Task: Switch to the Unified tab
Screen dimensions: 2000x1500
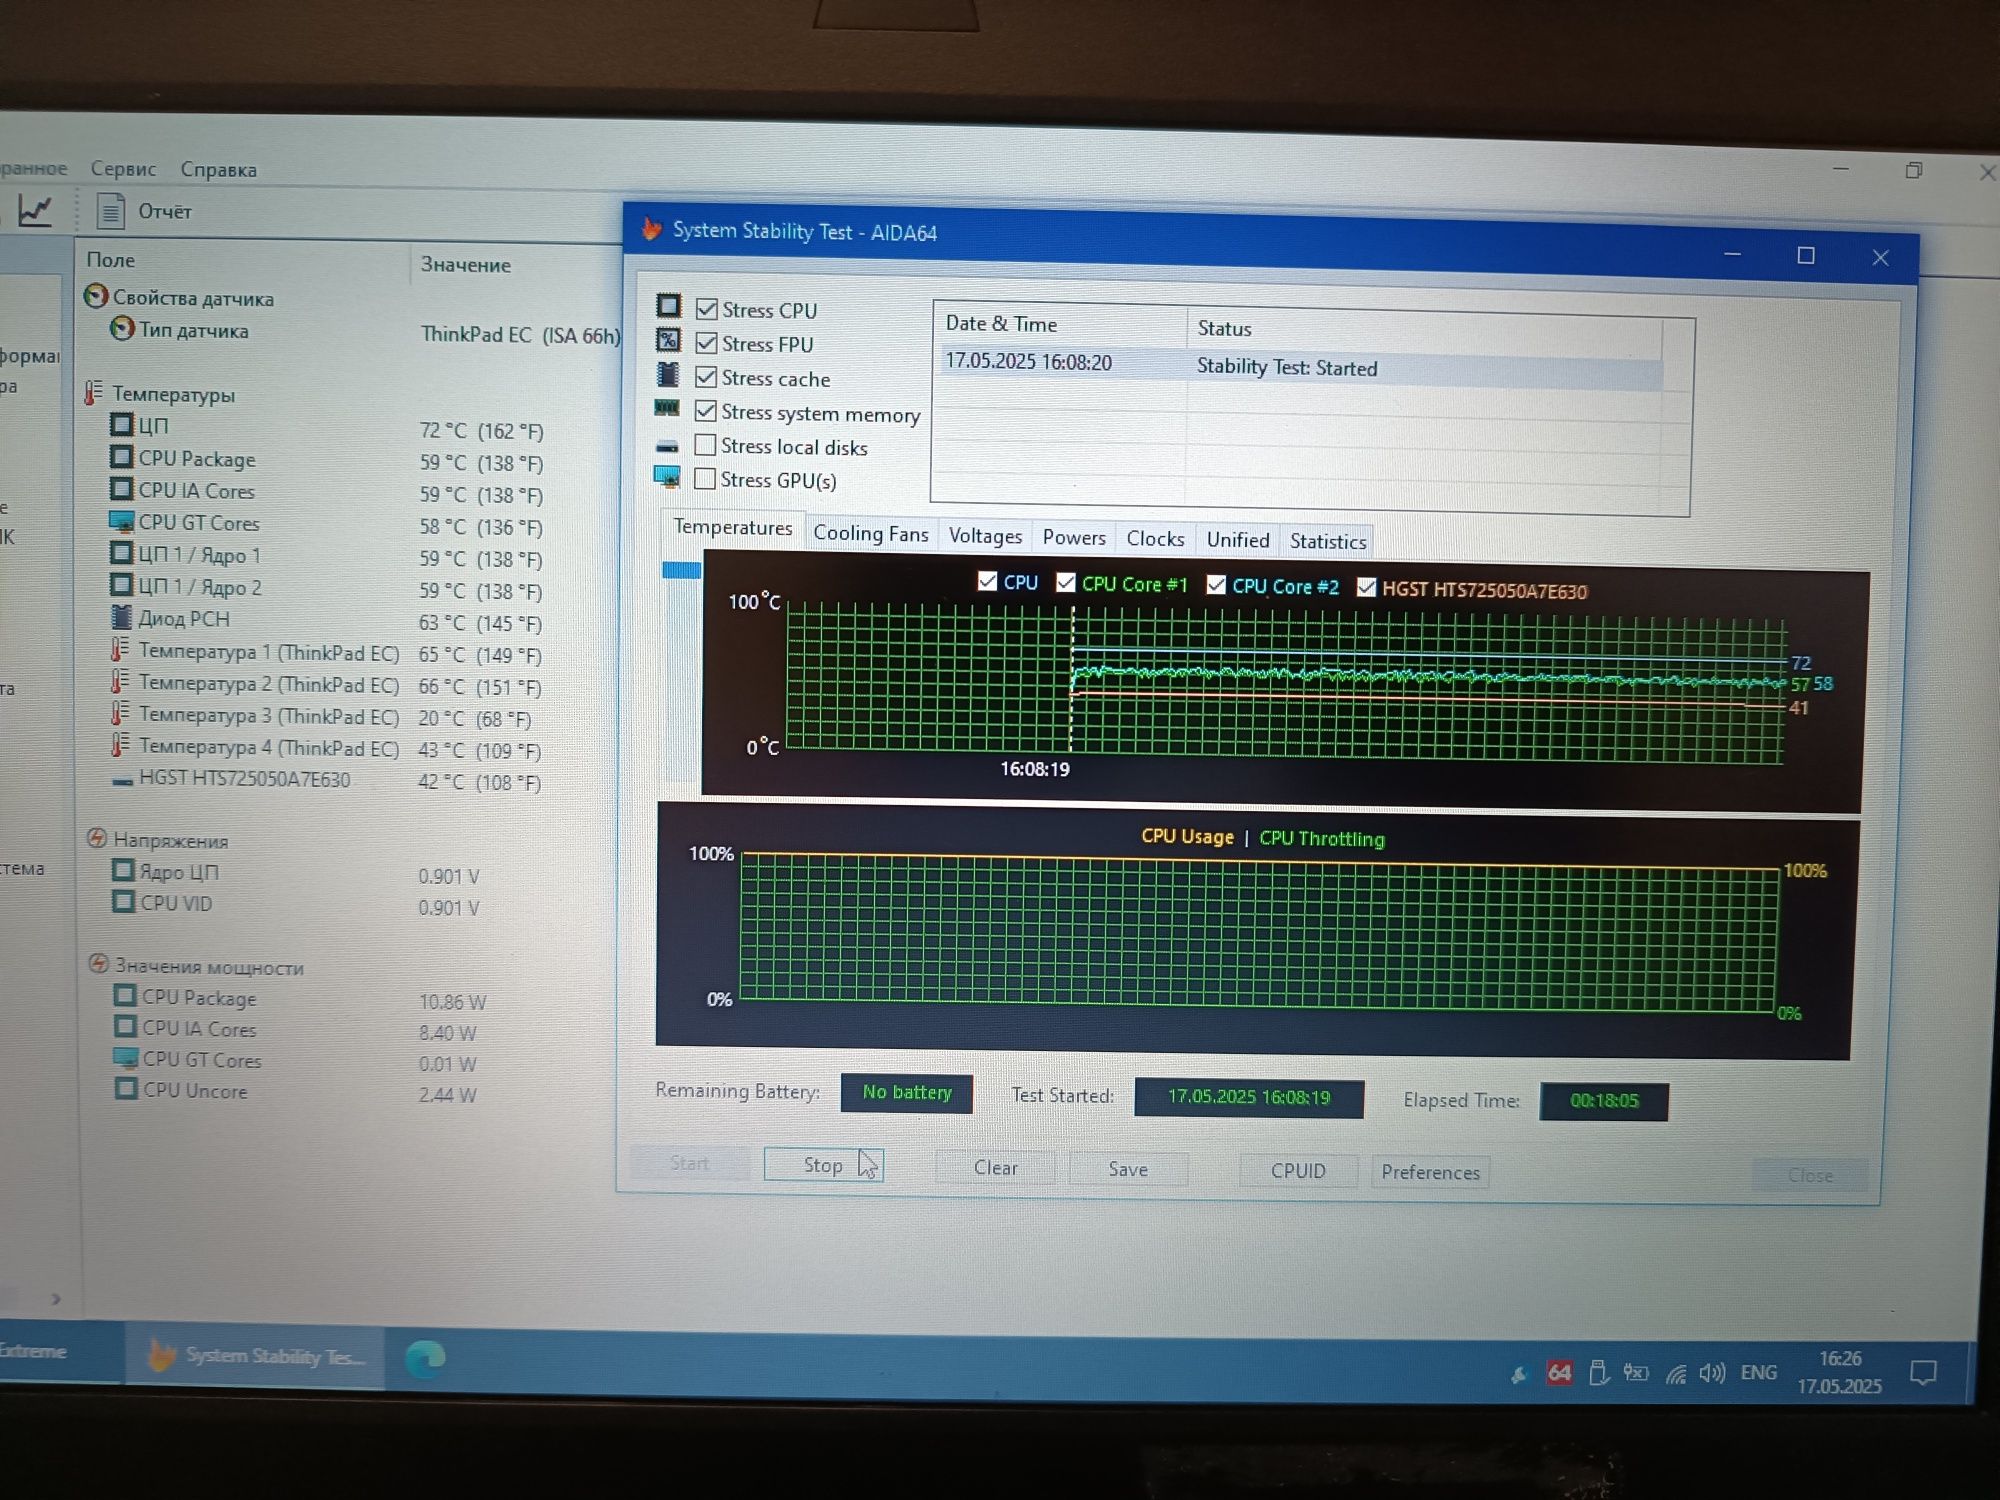Action: (1237, 540)
